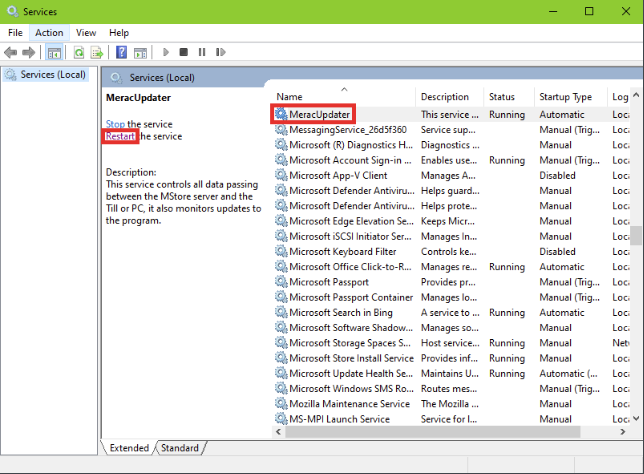The width and height of the screenshot is (644, 474).
Task: Click the Pause Service toolbar icon
Action: pos(202,52)
